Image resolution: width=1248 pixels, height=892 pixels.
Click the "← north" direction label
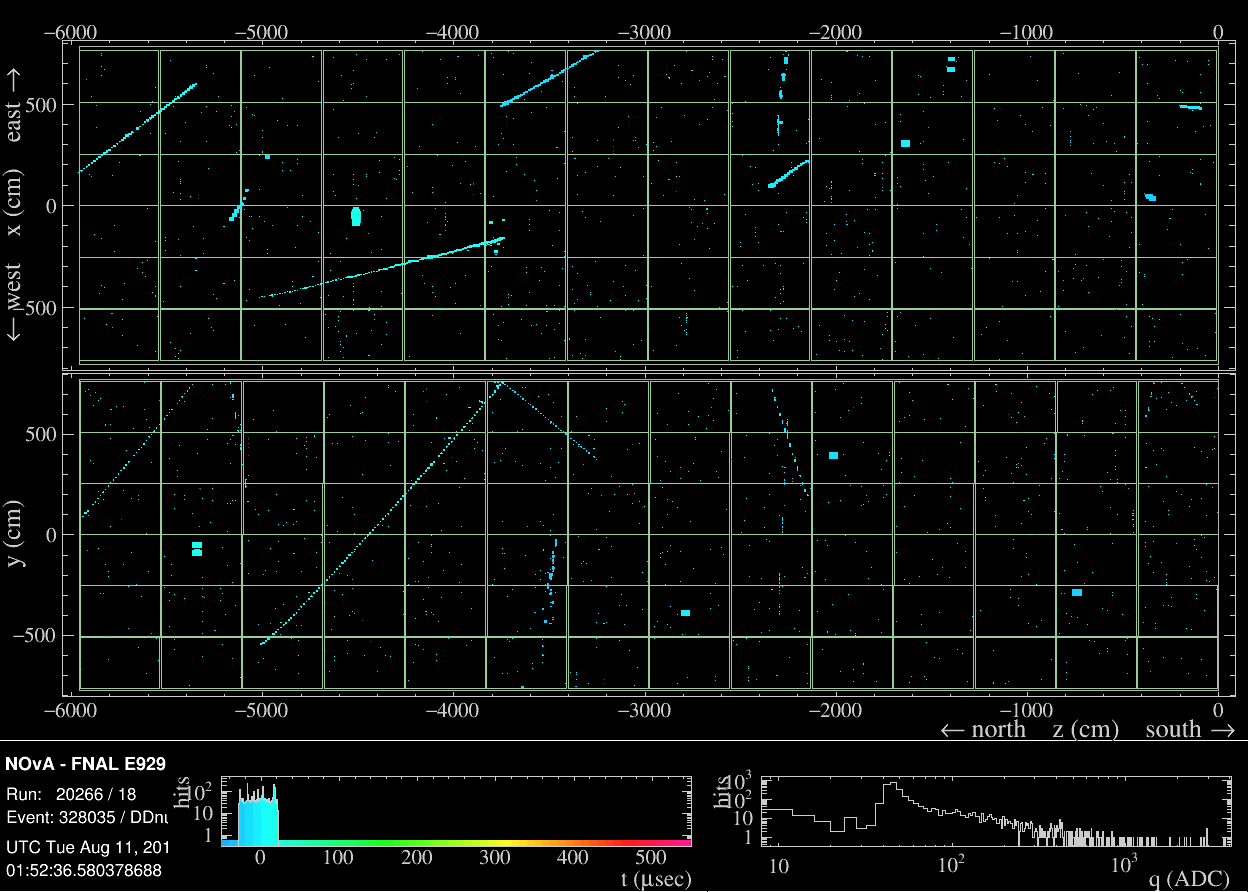(983, 729)
